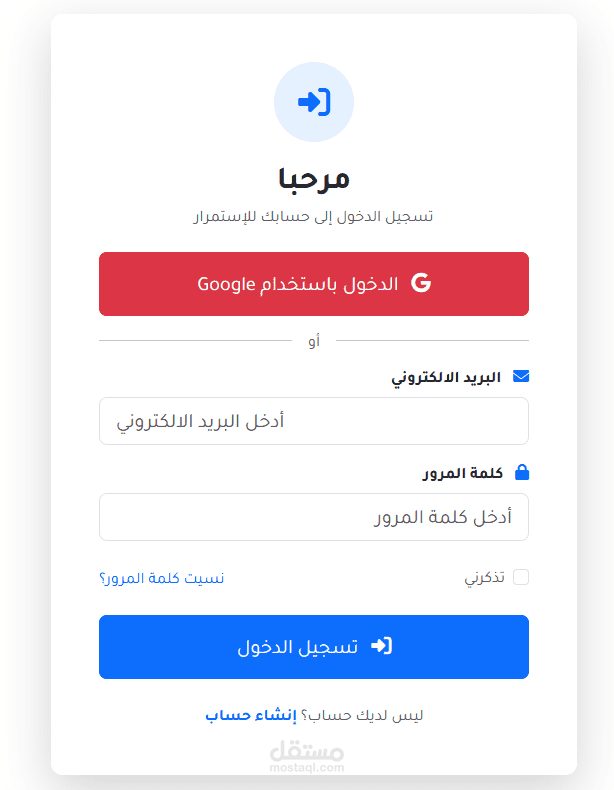Click the blue padlock password icon

pyautogui.click(x=522, y=473)
